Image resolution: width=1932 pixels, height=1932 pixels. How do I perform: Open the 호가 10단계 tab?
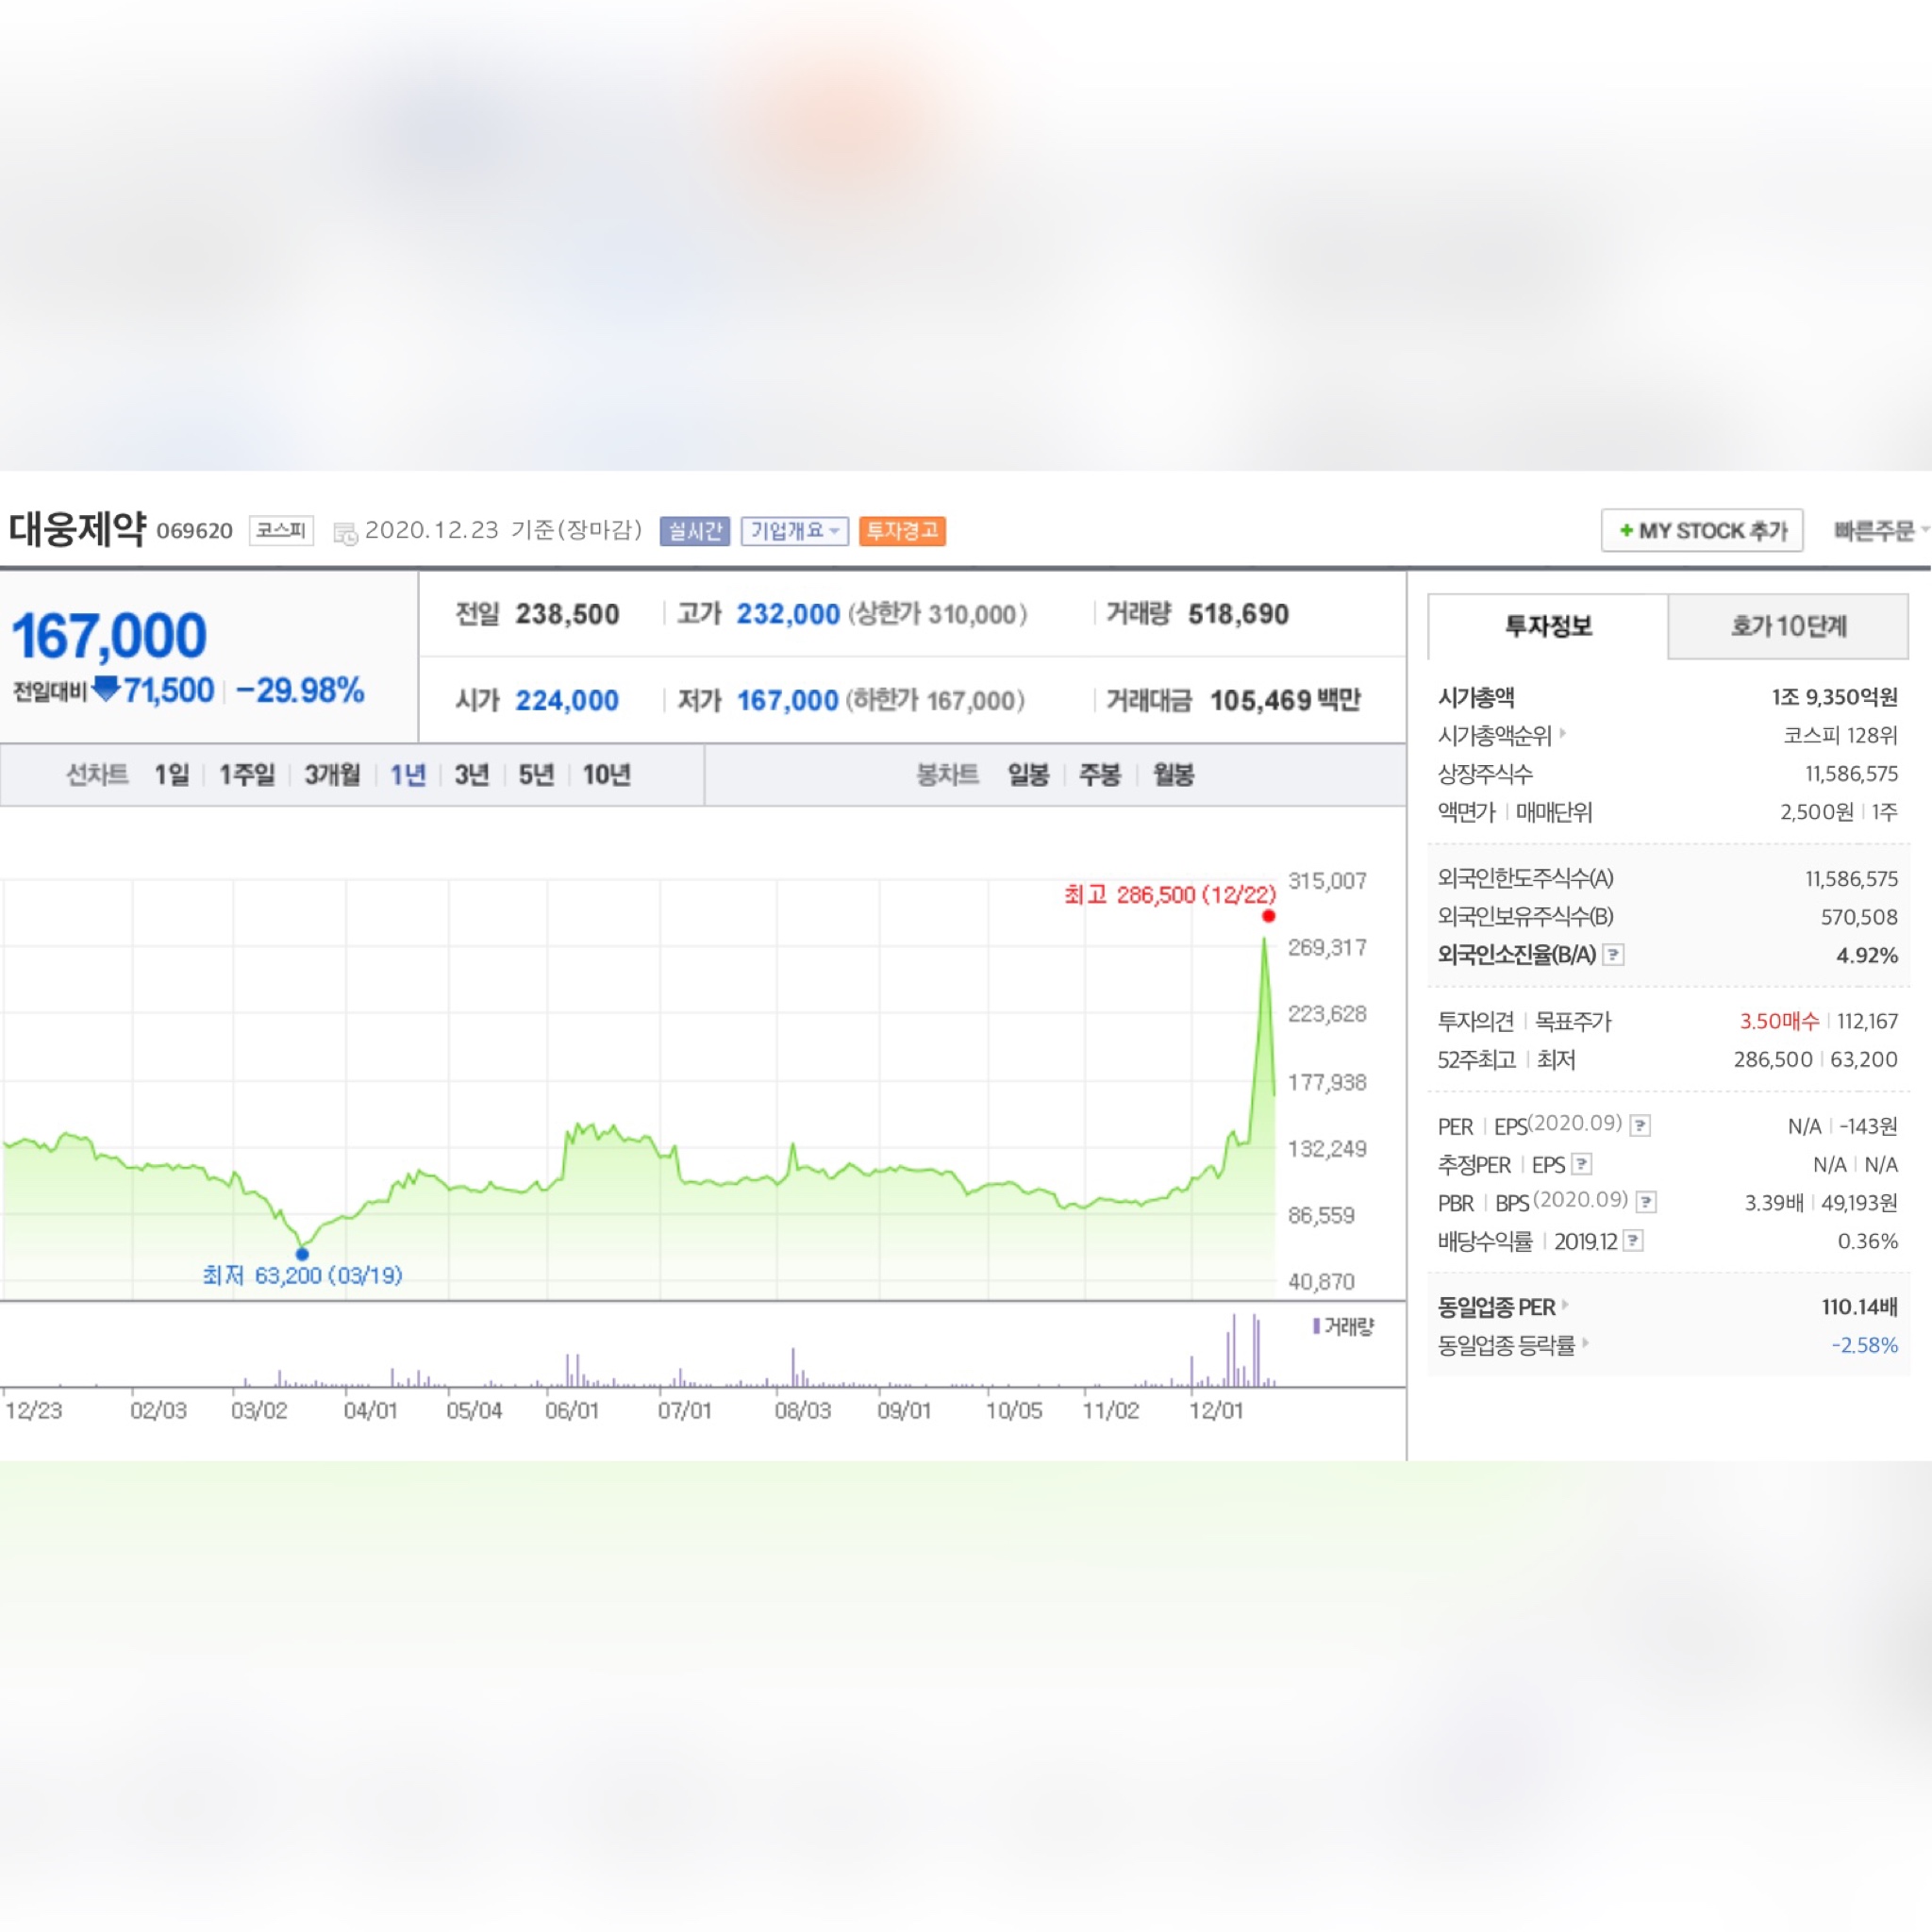coord(1788,627)
